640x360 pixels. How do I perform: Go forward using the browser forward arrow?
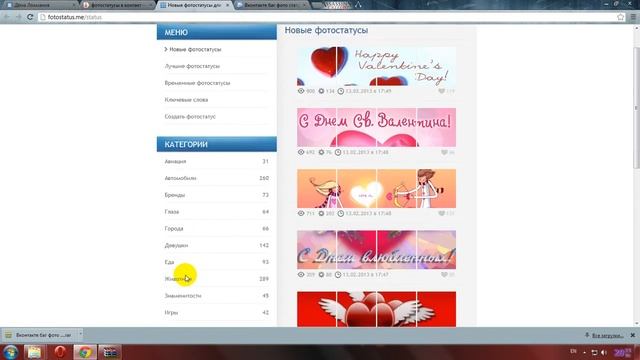tap(18, 17)
